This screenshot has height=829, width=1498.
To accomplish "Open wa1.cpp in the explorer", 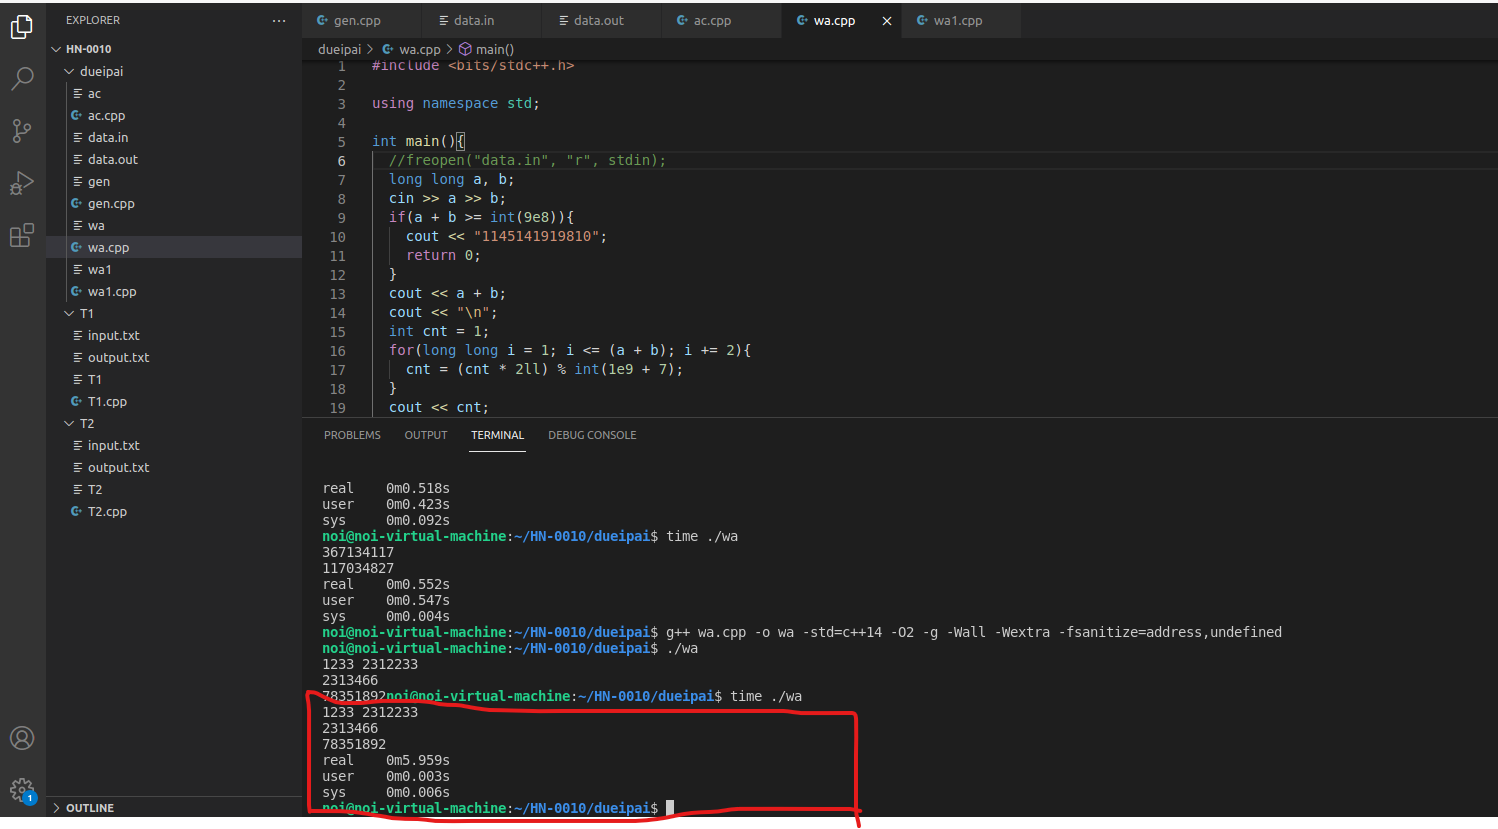I will 174,292.
